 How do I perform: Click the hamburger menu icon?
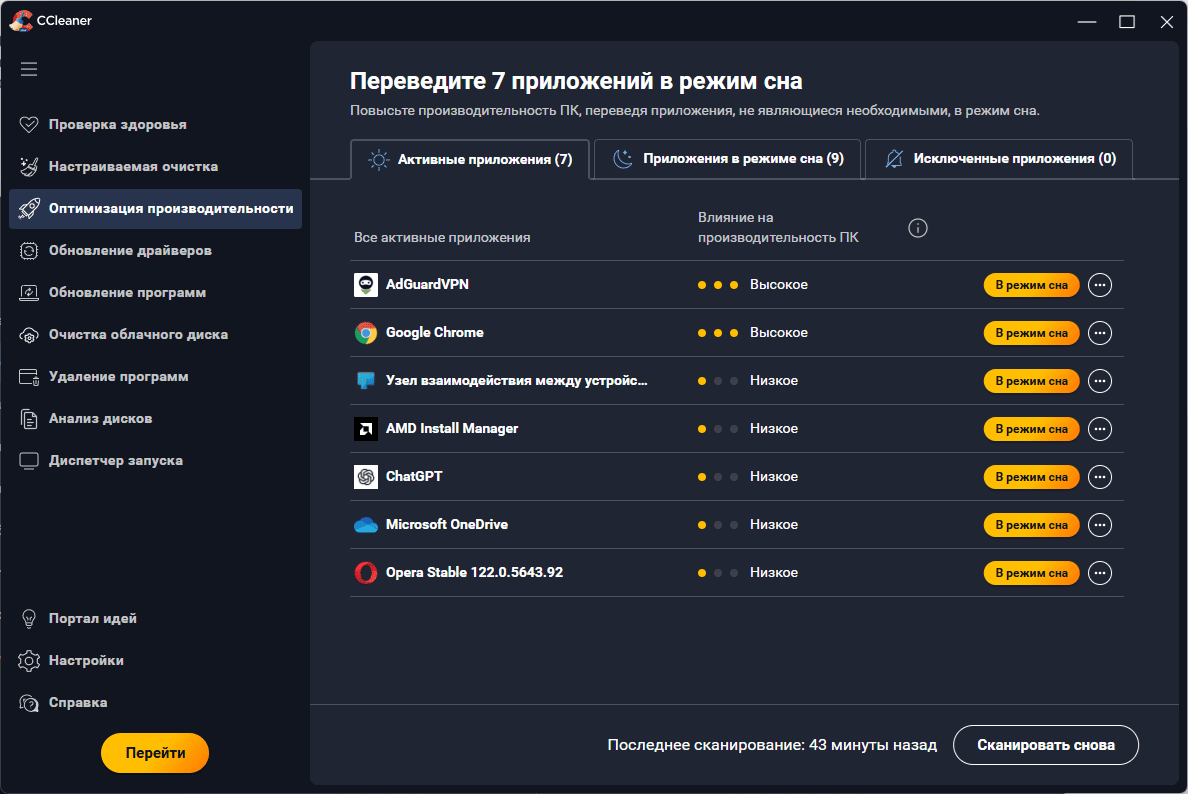[x=29, y=69]
